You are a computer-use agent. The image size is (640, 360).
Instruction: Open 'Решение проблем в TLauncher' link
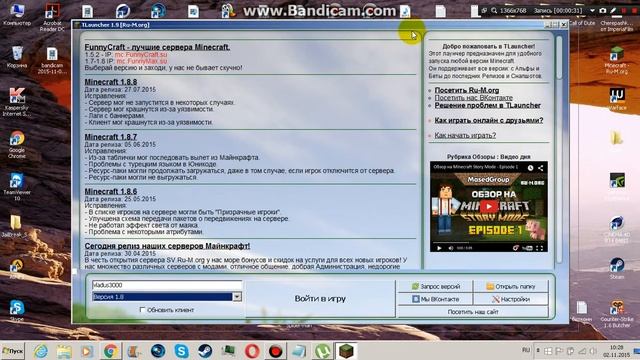point(487,105)
